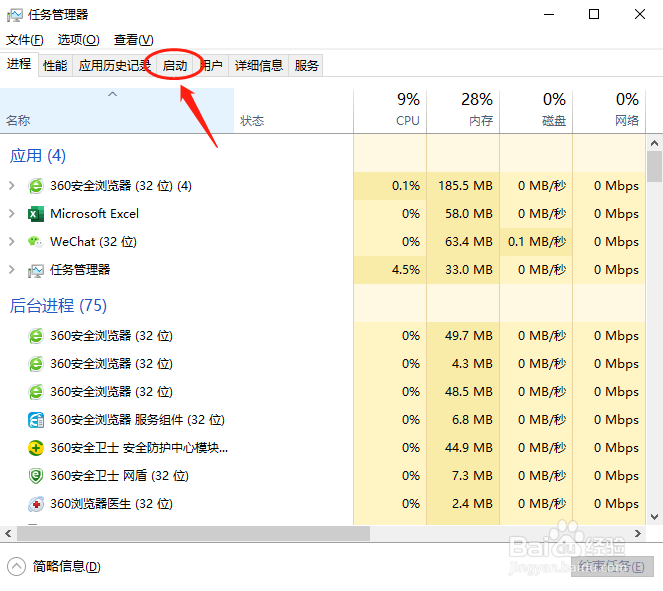Screen dimensions: 663x591
Task: Click the vertical scrollbar thumb
Action: tap(655, 167)
